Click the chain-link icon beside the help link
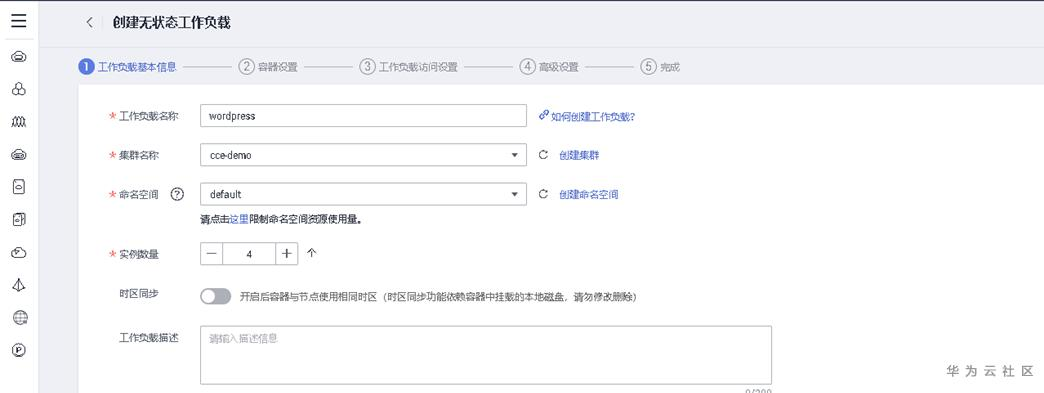 (543, 115)
